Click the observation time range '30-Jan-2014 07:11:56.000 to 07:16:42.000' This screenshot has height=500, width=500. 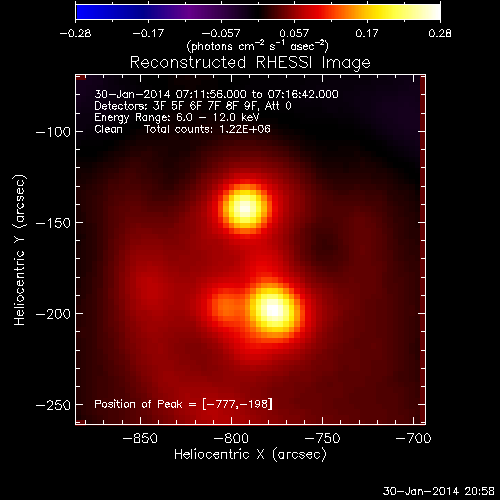(x=216, y=94)
